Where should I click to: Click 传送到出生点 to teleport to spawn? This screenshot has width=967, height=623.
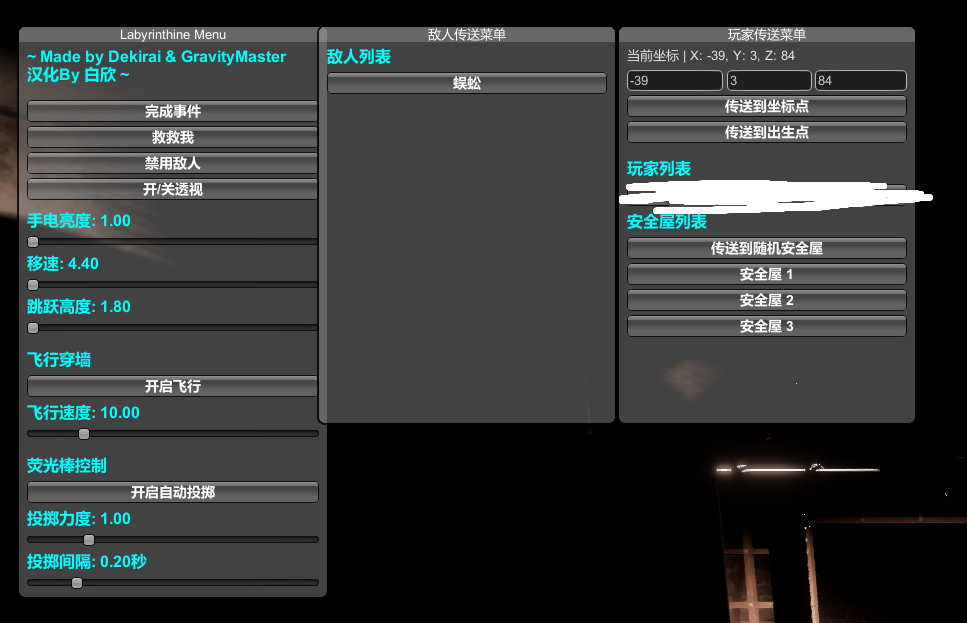(766, 132)
